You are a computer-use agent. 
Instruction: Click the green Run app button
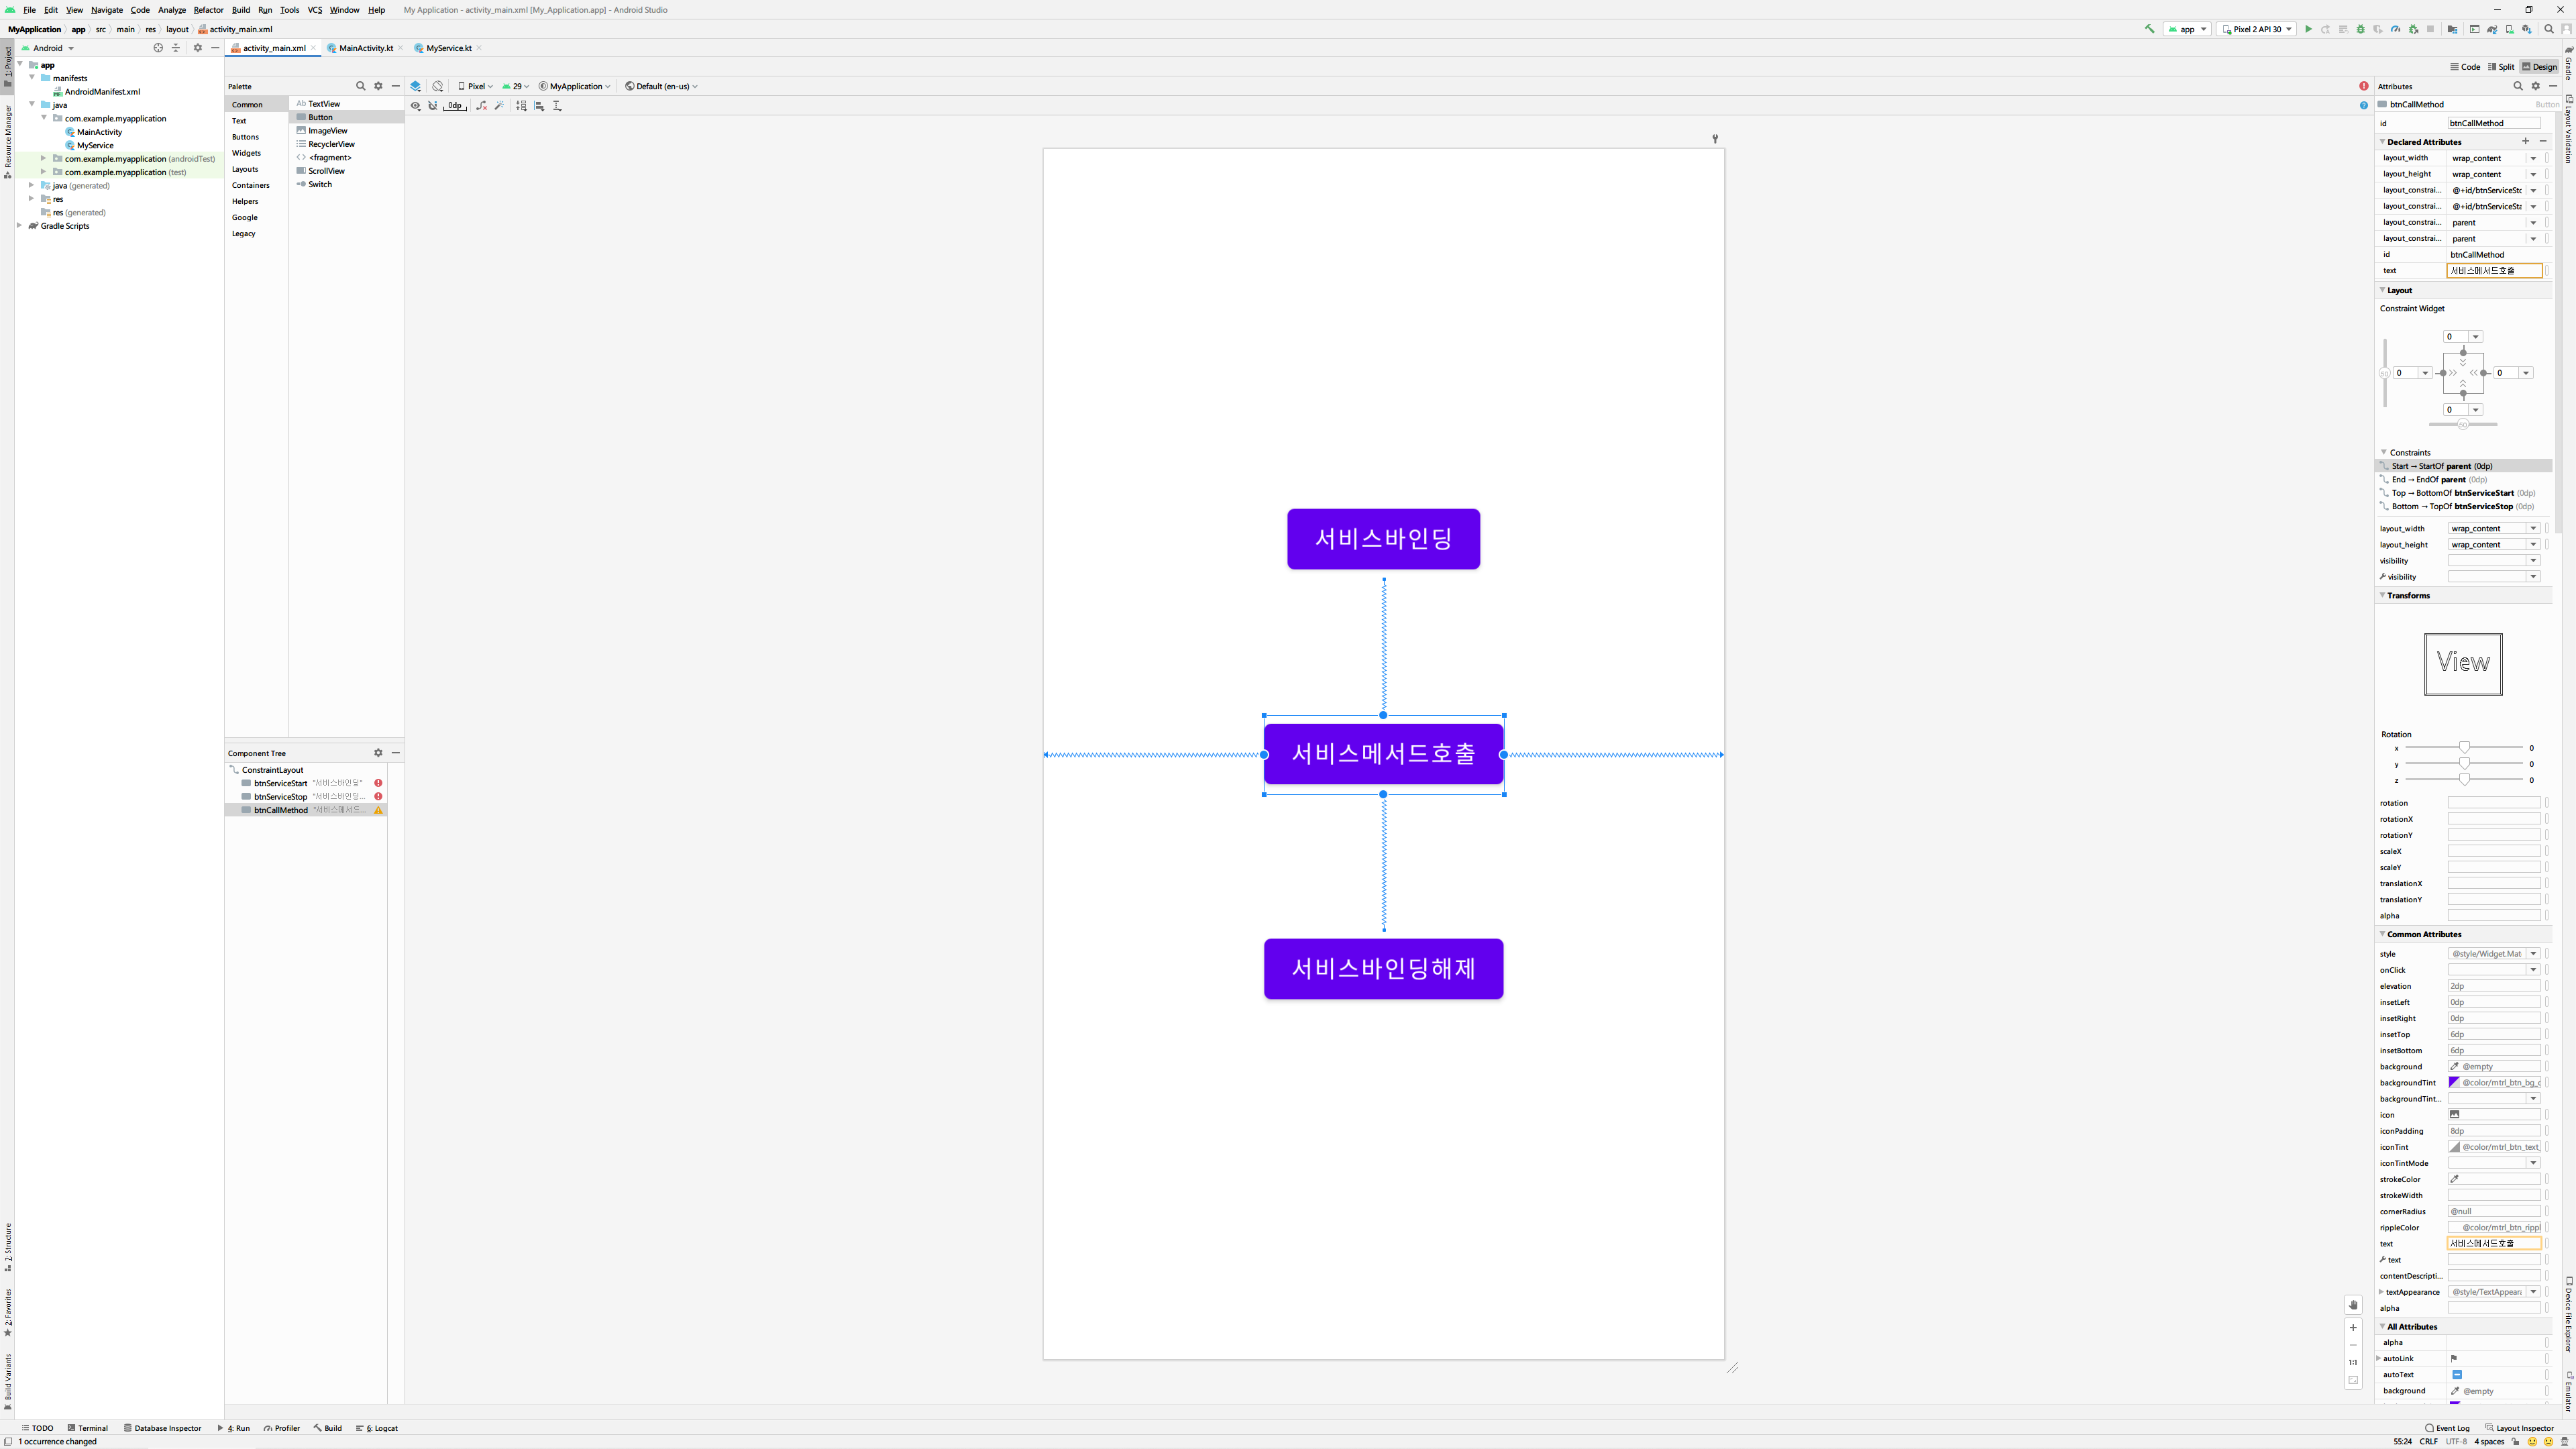point(2308,29)
